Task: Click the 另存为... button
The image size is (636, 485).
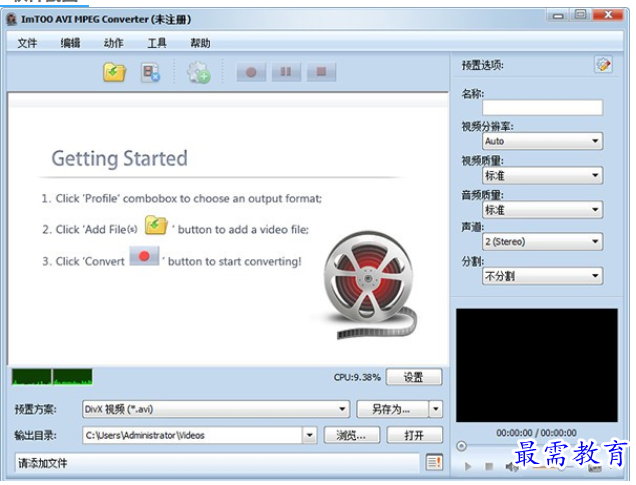Action: (392, 409)
